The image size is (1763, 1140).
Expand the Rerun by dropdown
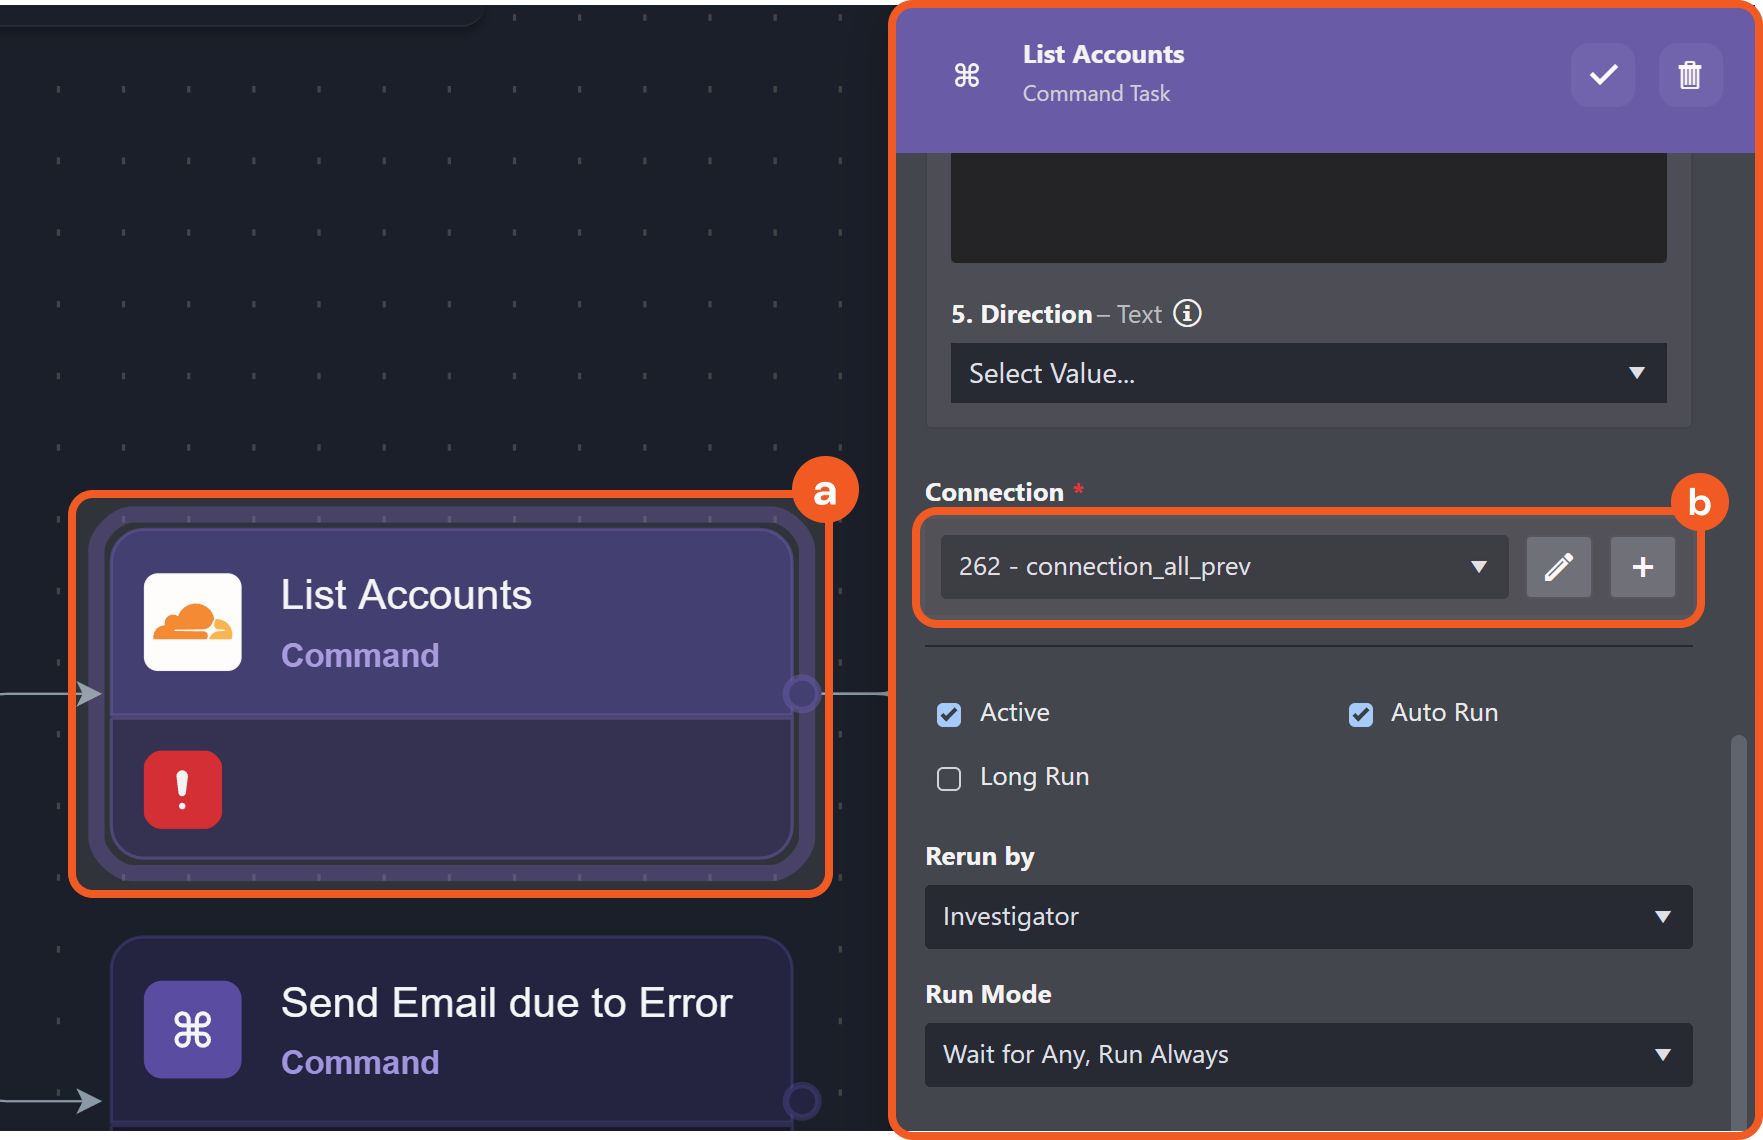[1308, 917]
